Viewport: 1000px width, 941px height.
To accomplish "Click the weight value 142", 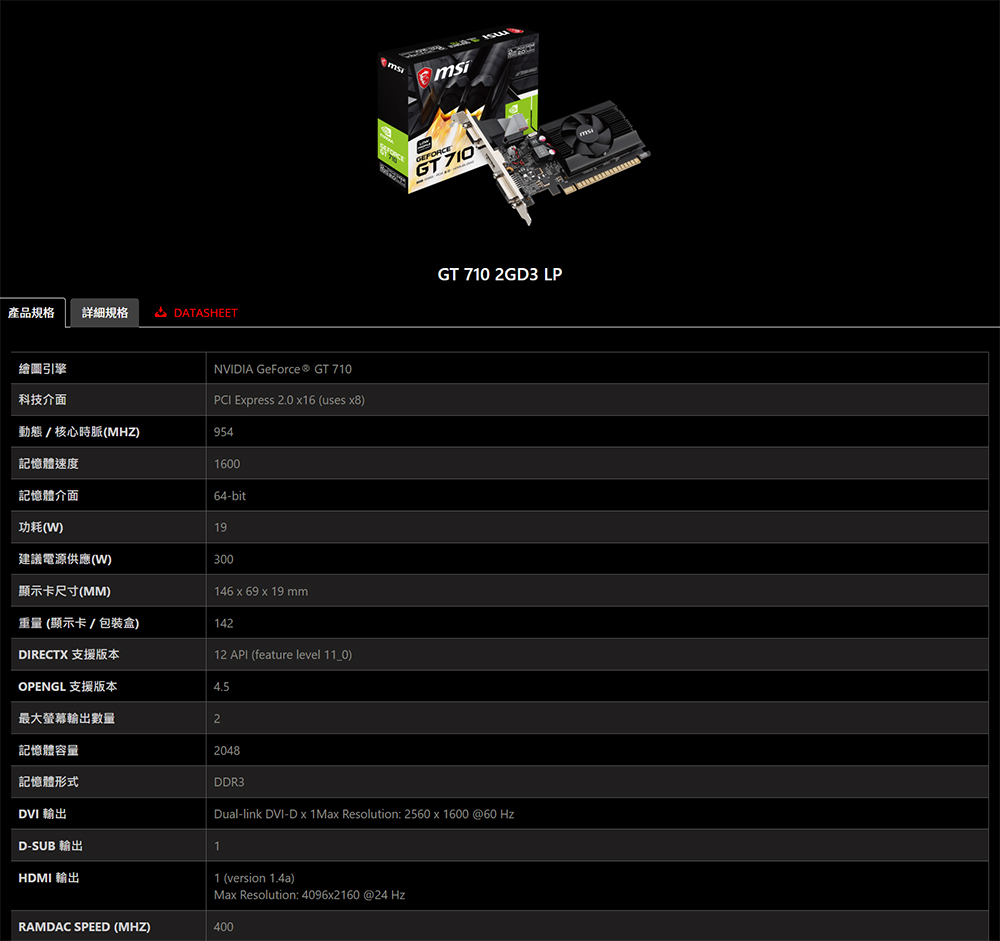I will pos(223,623).
